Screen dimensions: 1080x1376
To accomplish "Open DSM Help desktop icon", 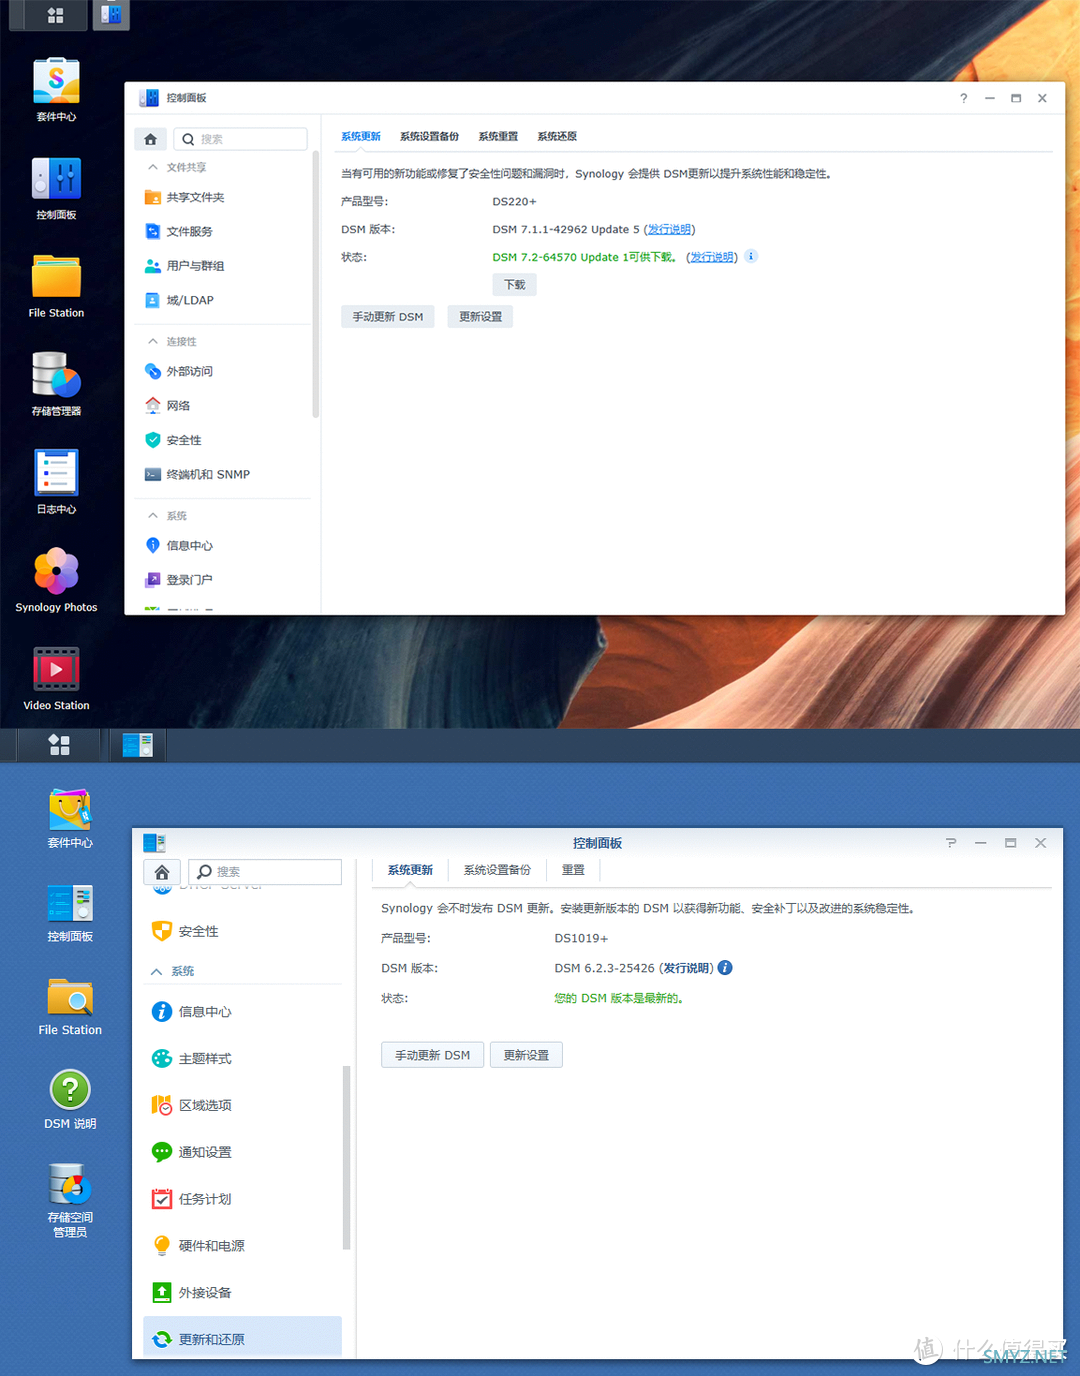I will [70, 1090].
